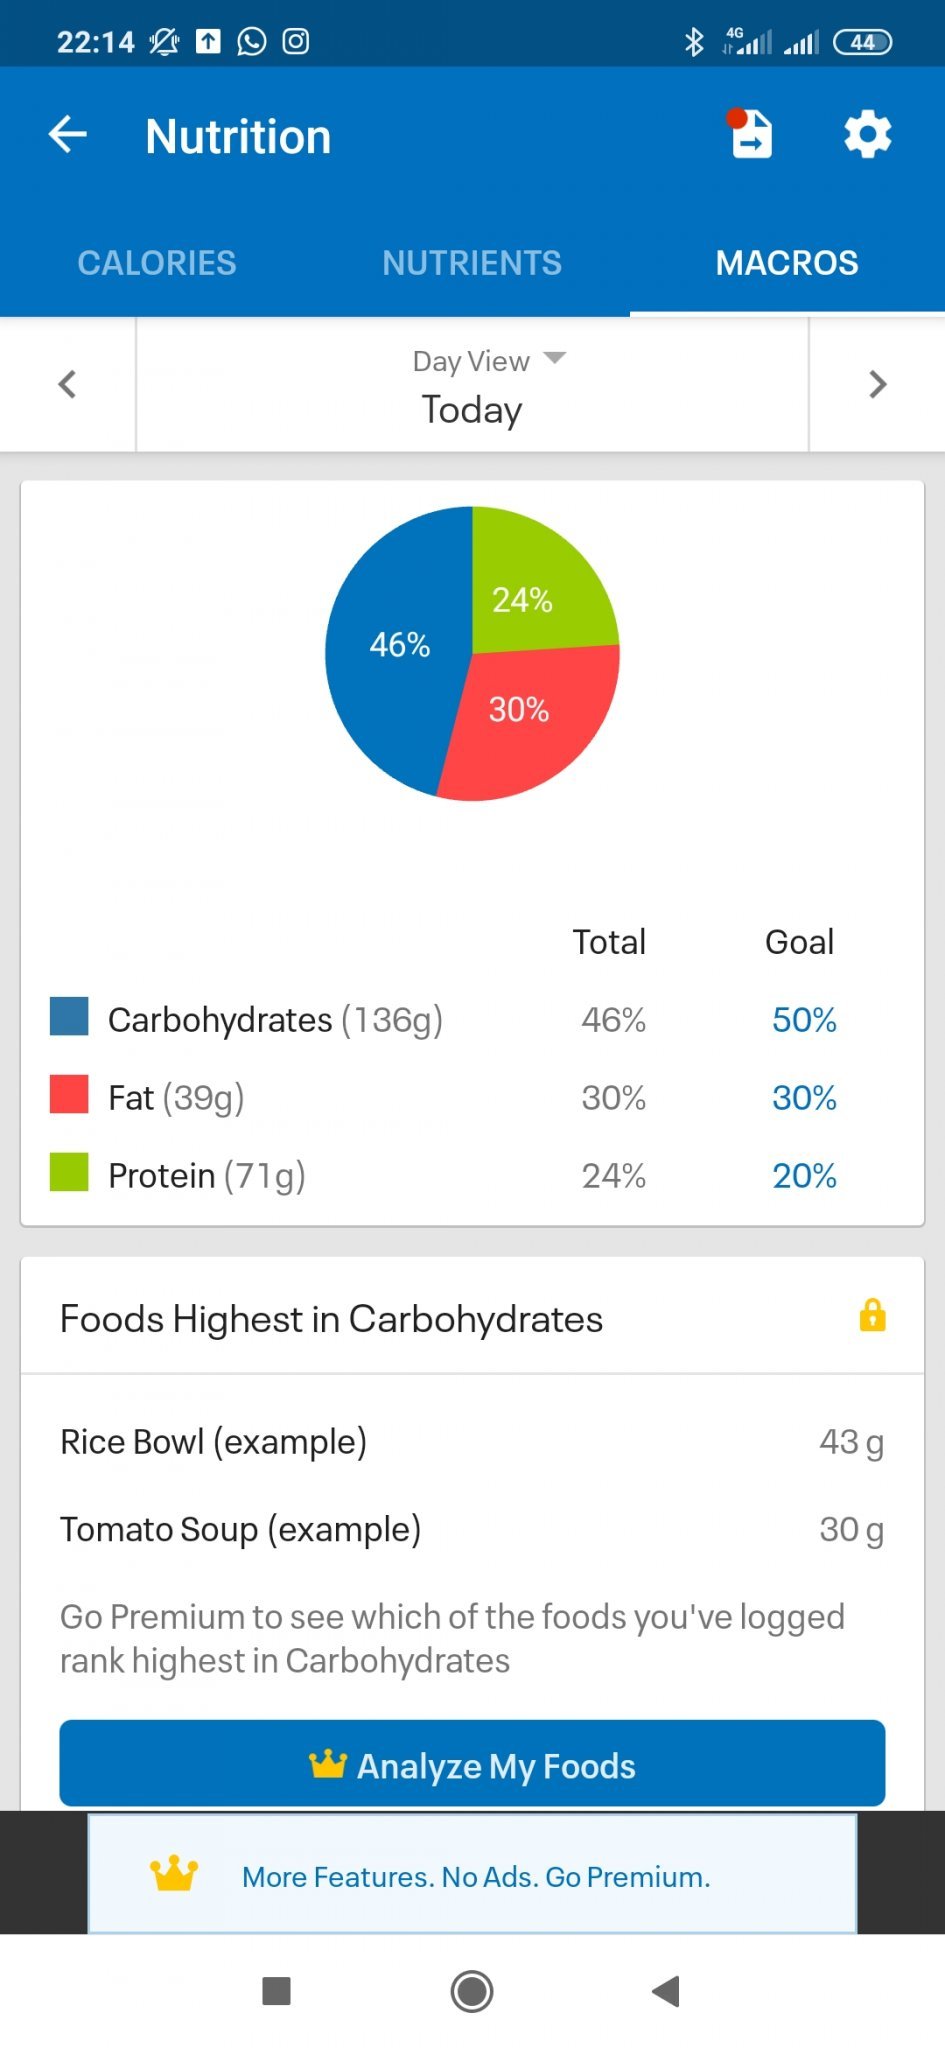Tap the crown icon in the premium banner

click(x=174, y=1875)
